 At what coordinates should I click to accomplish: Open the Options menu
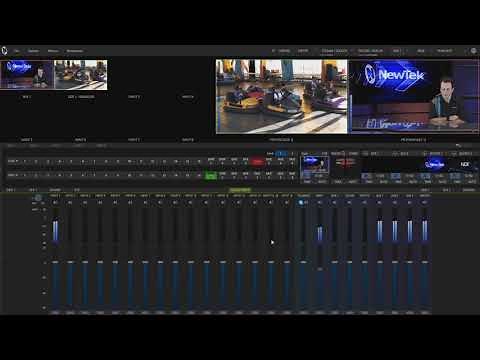tap(33, 51)
